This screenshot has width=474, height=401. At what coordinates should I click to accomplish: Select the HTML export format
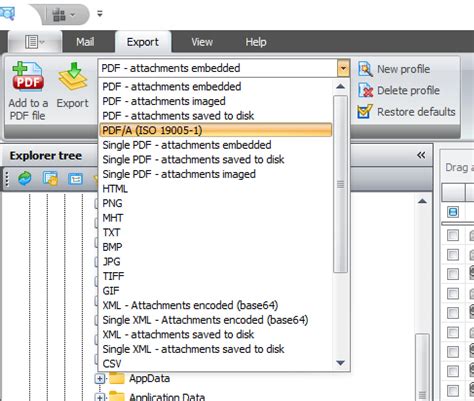click(215, 189)
